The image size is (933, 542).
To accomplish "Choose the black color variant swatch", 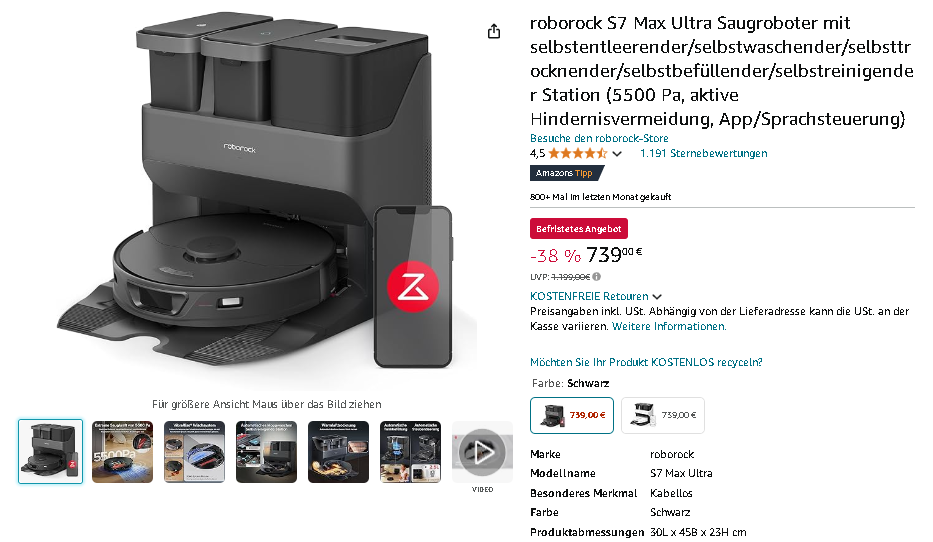I will [572, 415].
